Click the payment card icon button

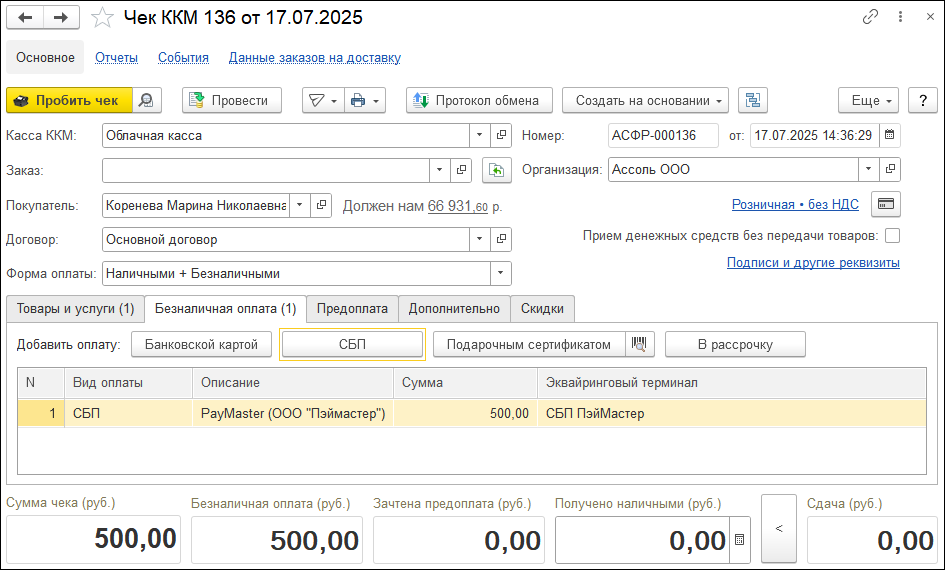pos(885,204)
